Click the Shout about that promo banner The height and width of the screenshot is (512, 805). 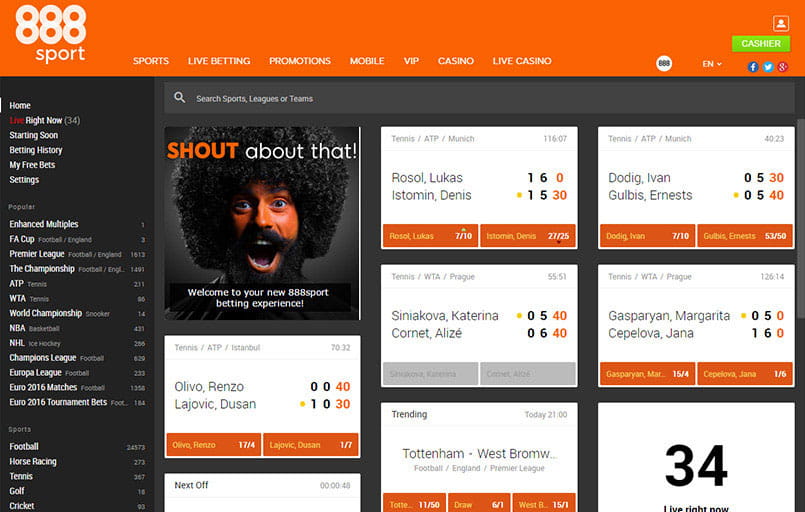click(x=262, y=222)
